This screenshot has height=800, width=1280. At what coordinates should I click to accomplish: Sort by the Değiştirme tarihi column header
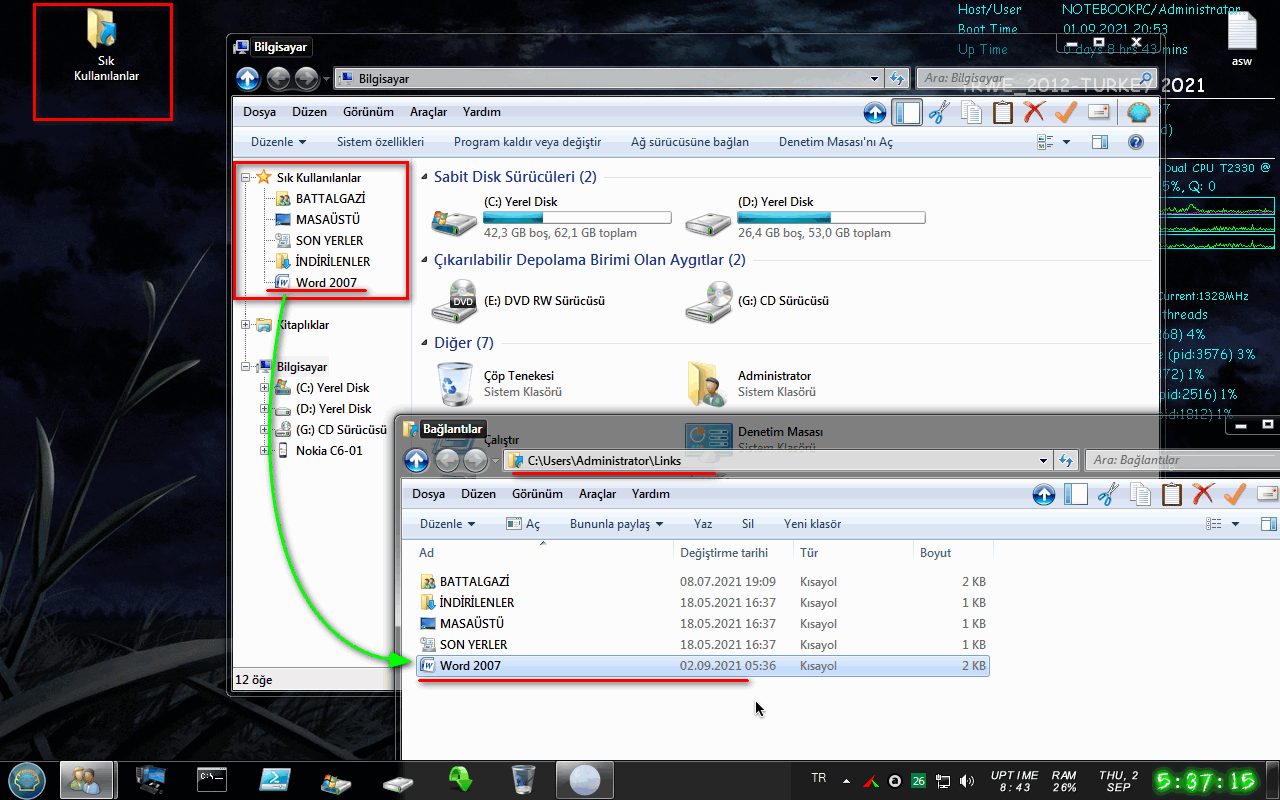point(734,553)
